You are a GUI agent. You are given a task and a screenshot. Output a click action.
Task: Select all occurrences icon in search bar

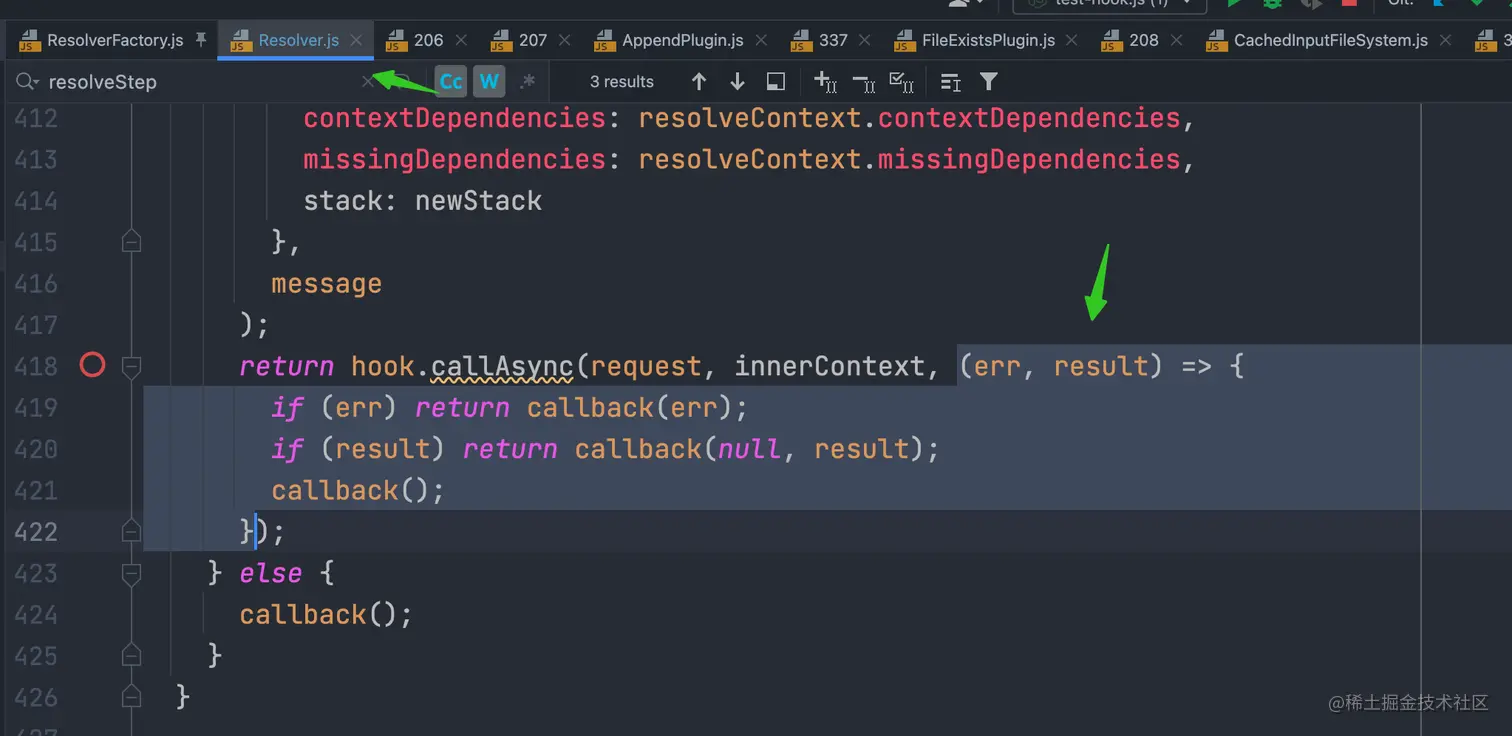coord(902,81)
